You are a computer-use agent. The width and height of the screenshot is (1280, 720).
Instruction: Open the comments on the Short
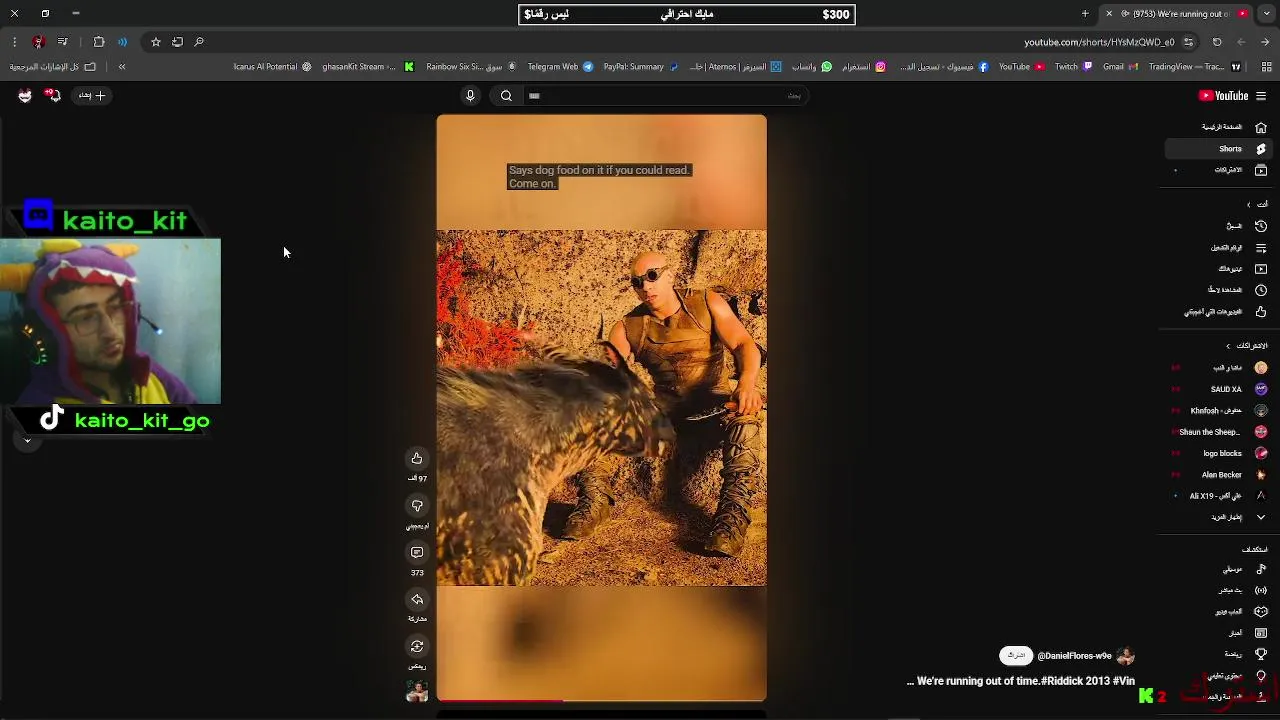pyautogui.click(x=417, y=552)
